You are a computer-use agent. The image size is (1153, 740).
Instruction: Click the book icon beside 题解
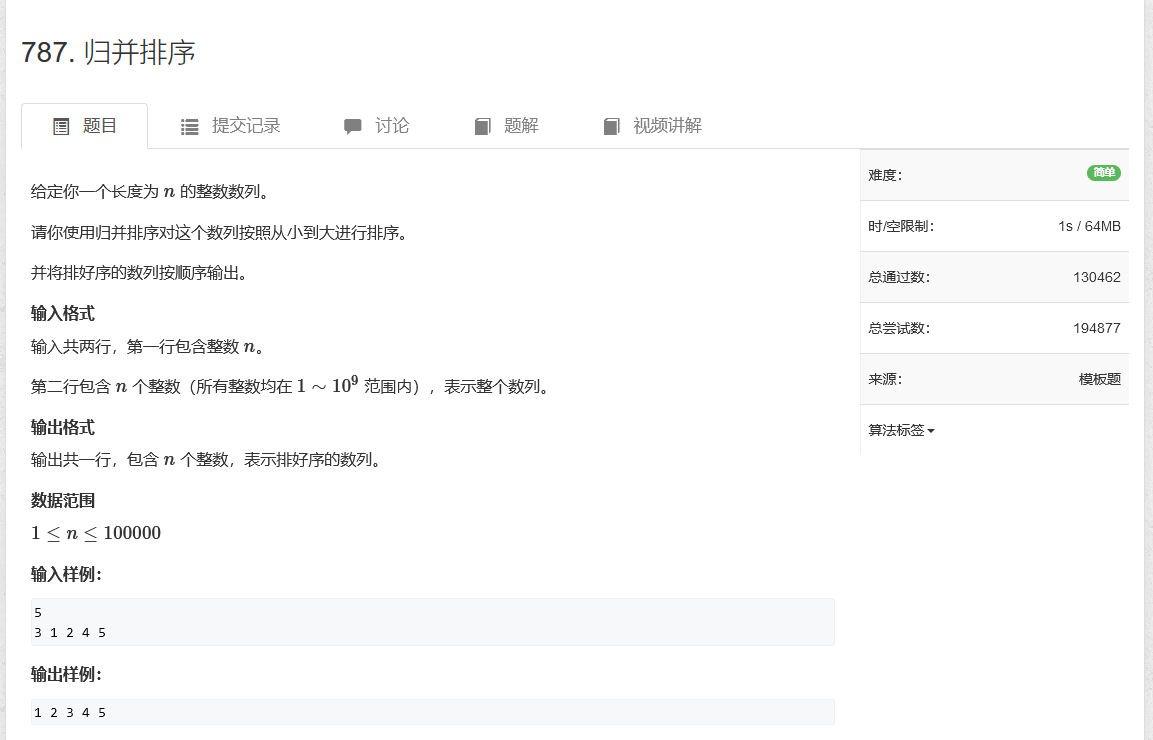pyautogui.click(x=481, y=125)
